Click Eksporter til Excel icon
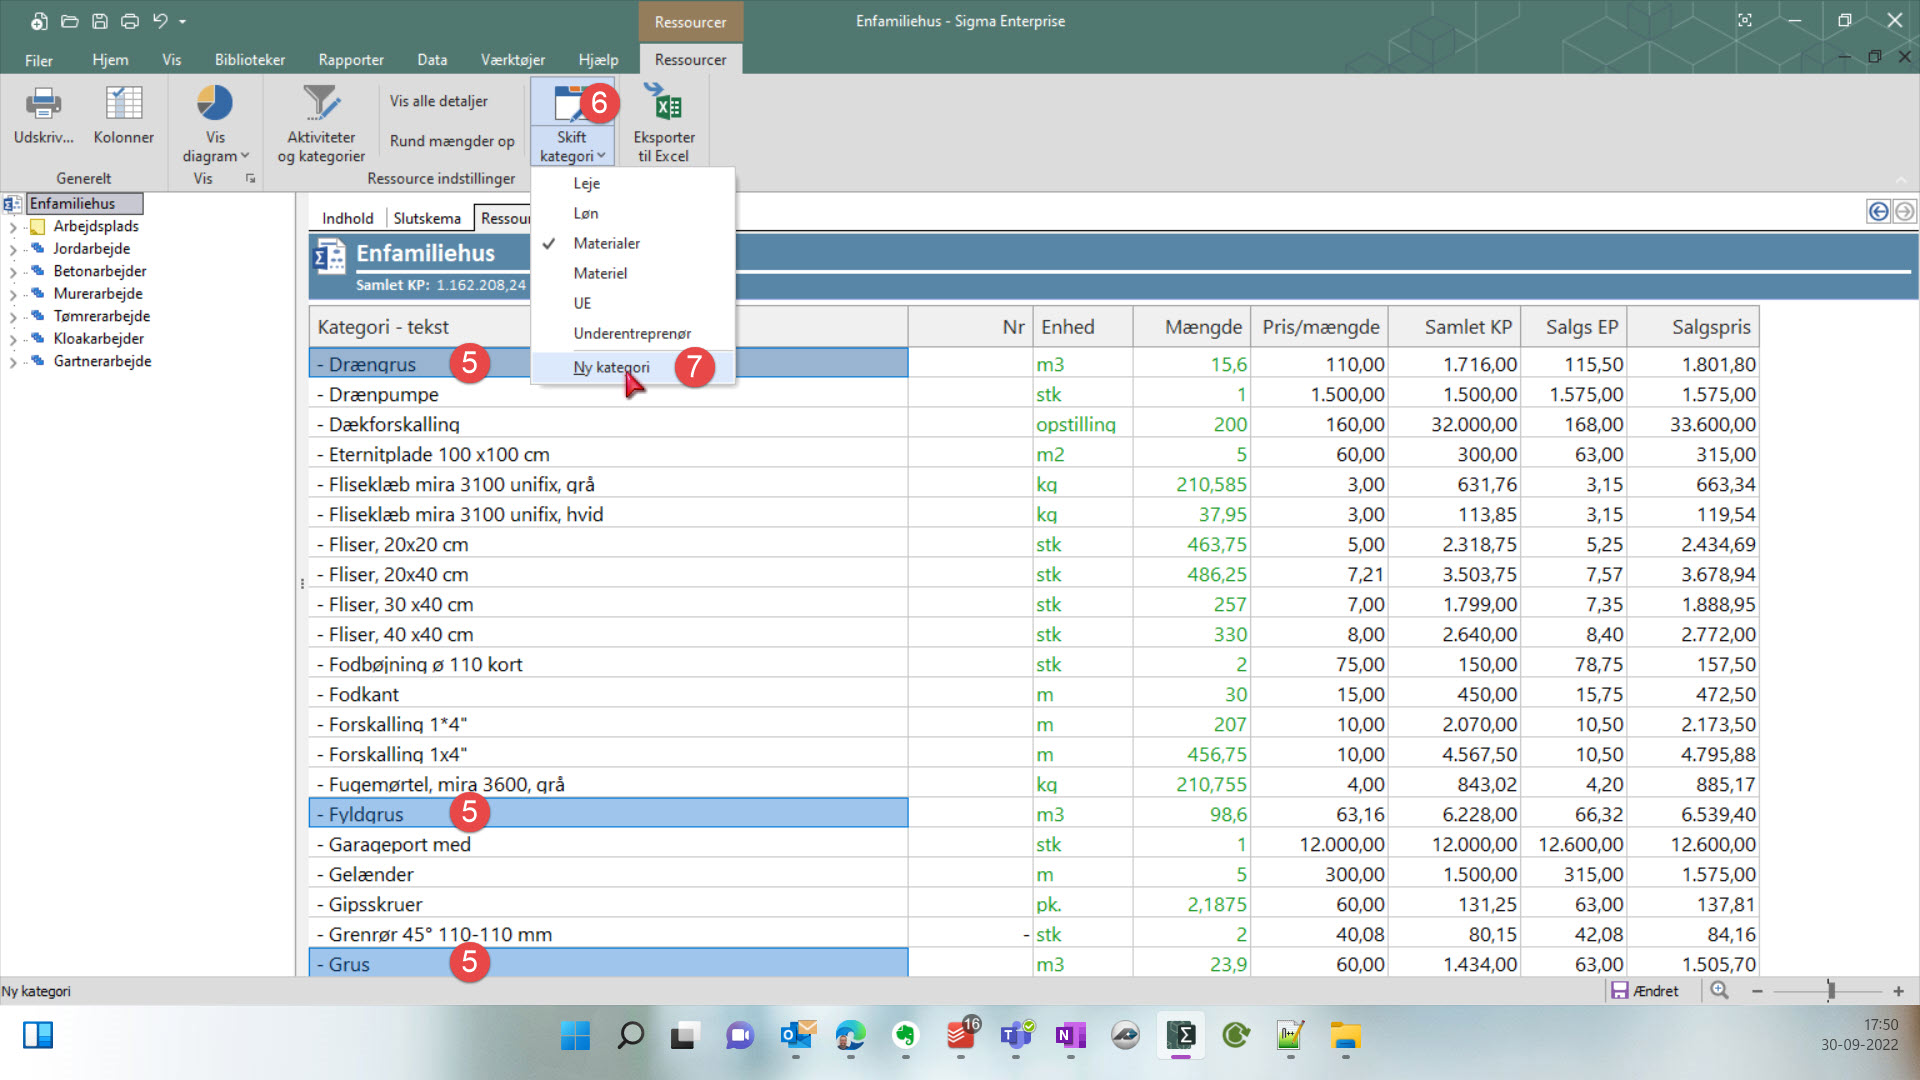 tap(663, 102)
